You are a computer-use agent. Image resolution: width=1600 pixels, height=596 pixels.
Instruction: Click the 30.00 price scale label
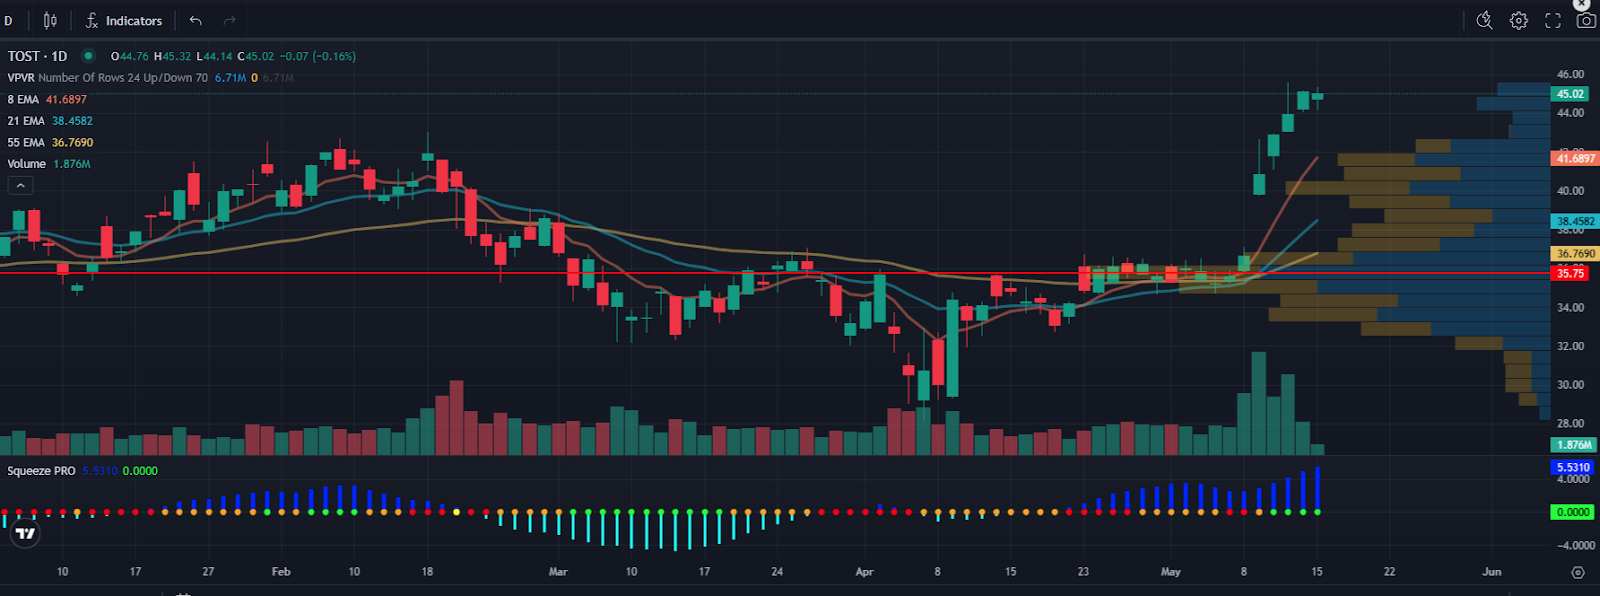pos(1570,385)
